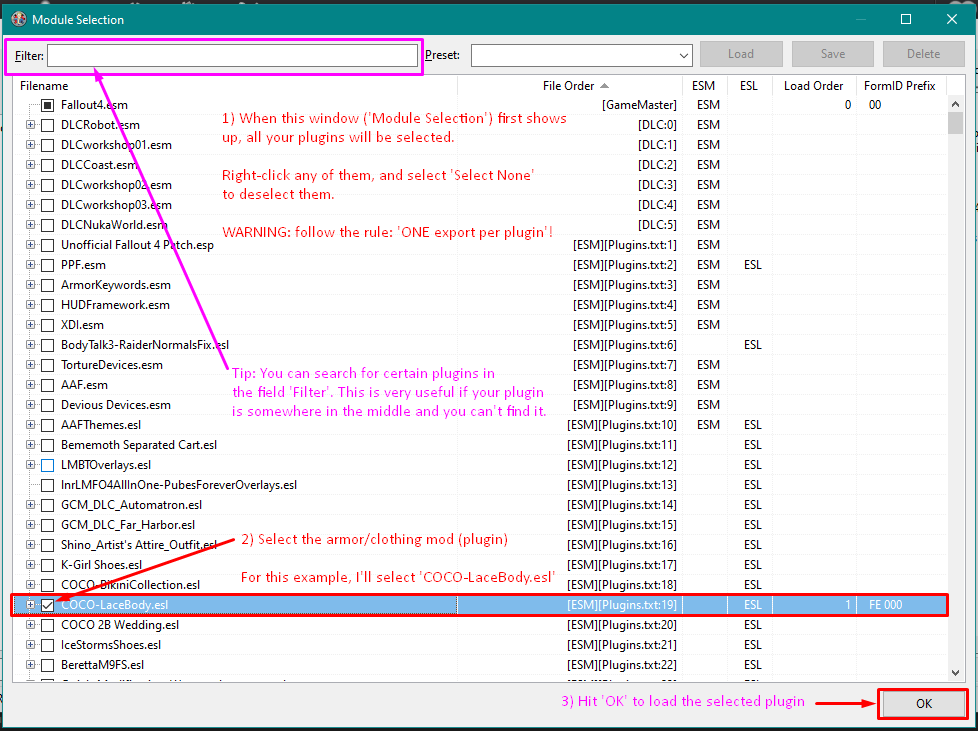978x731 pixels.
Task: Maximize the Module Selection window
Action: [x=906, y=19]
